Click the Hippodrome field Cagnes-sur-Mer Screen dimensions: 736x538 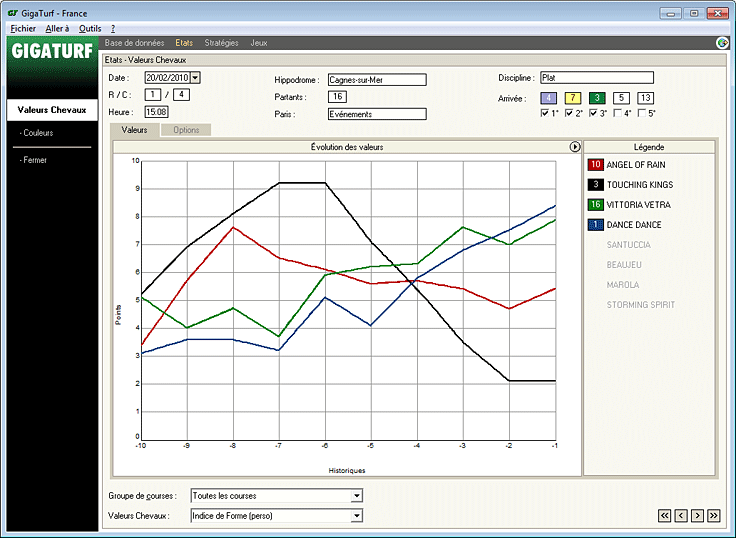[x=377, y=80]
